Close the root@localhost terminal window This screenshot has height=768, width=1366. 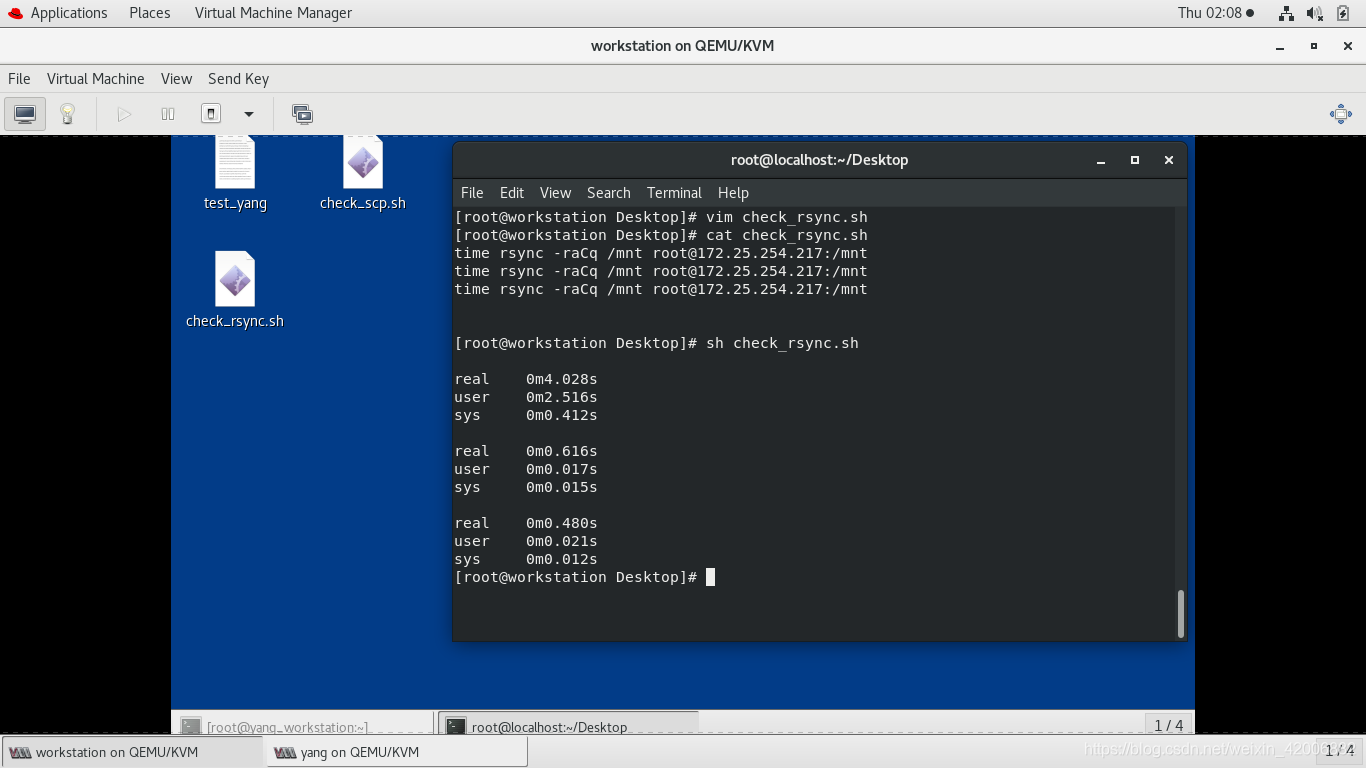point(1168,160)
